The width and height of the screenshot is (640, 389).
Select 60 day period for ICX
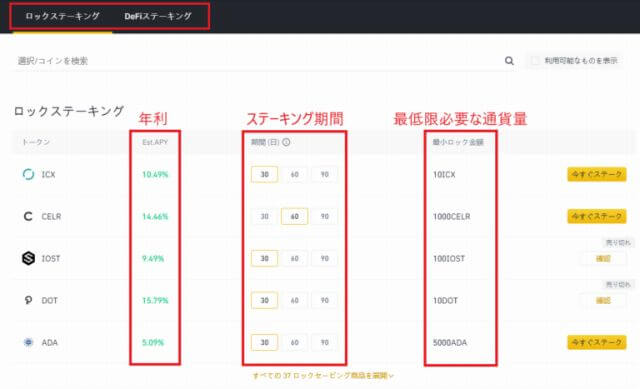tap(294, 174)
